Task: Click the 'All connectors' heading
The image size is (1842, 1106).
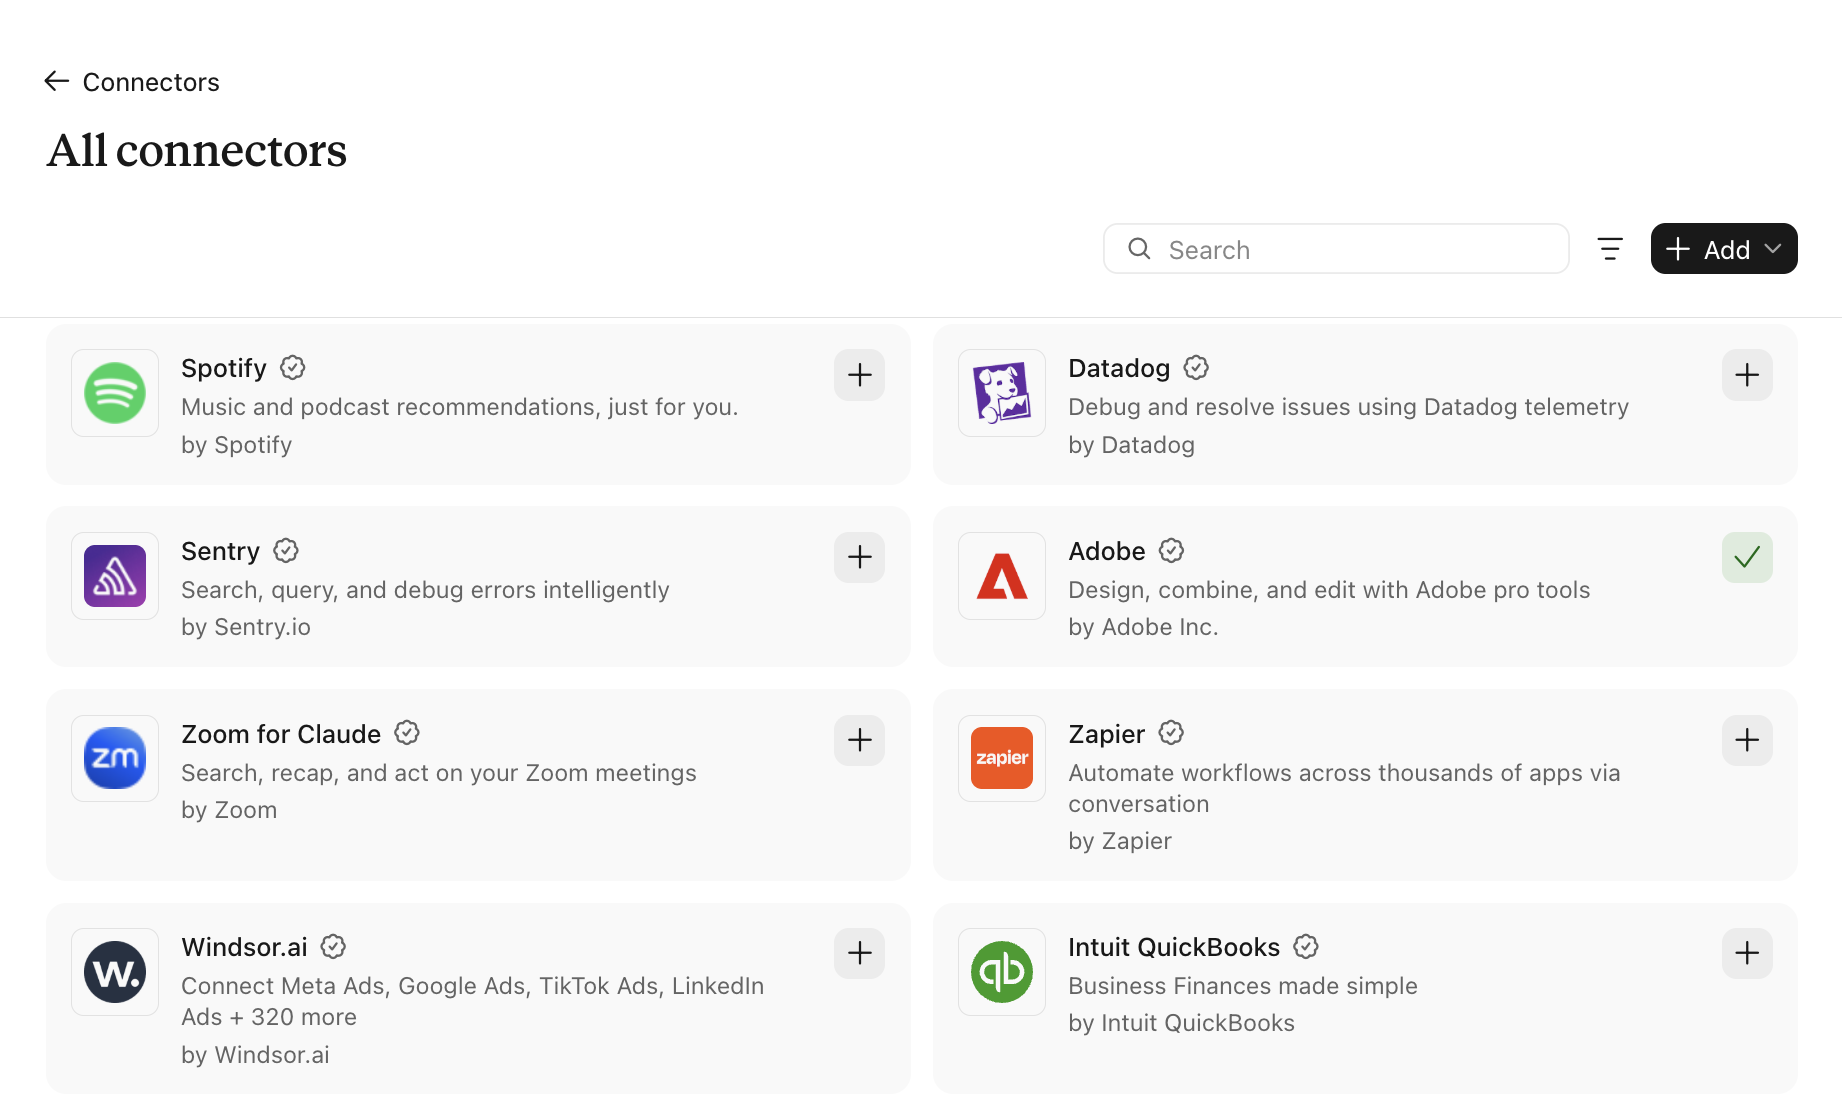Action: pos(197,151)
